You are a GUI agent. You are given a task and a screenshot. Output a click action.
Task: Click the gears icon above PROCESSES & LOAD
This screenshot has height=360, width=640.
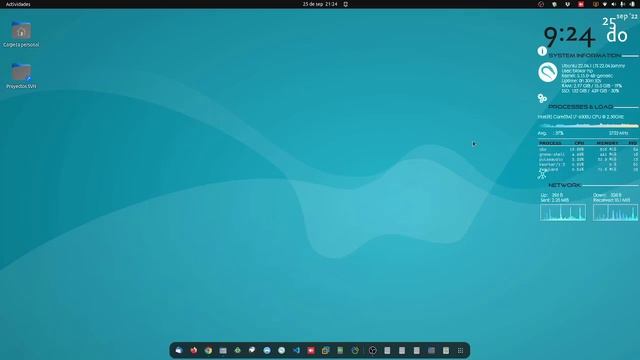coord(542,98)
